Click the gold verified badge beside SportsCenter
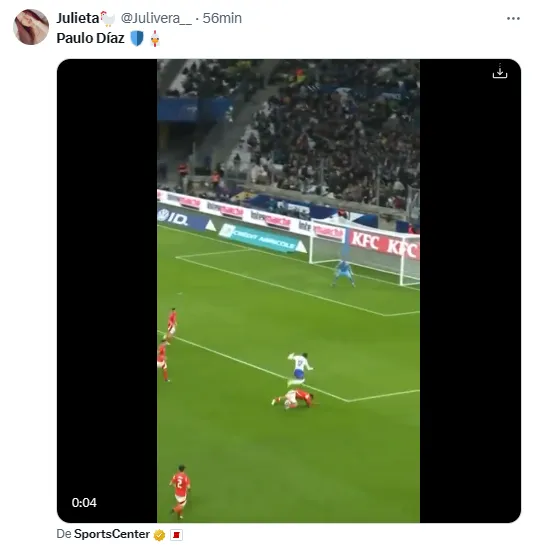This screenshot has width=537, height=551. click(x=160, y=535)
